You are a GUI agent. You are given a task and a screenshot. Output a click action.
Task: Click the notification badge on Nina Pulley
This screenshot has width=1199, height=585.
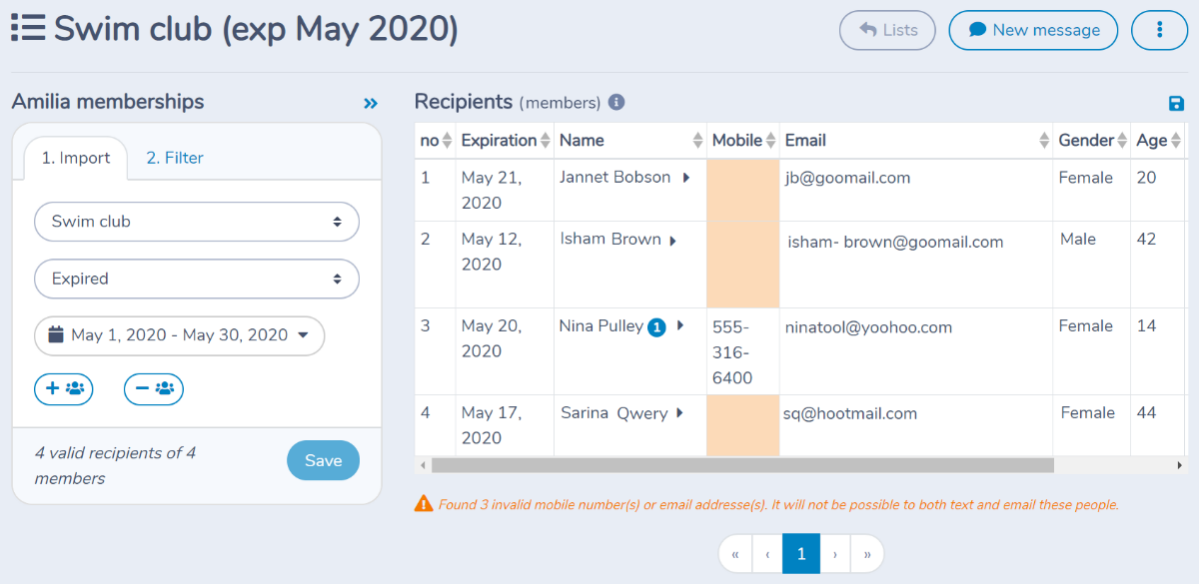click(657, 327)
